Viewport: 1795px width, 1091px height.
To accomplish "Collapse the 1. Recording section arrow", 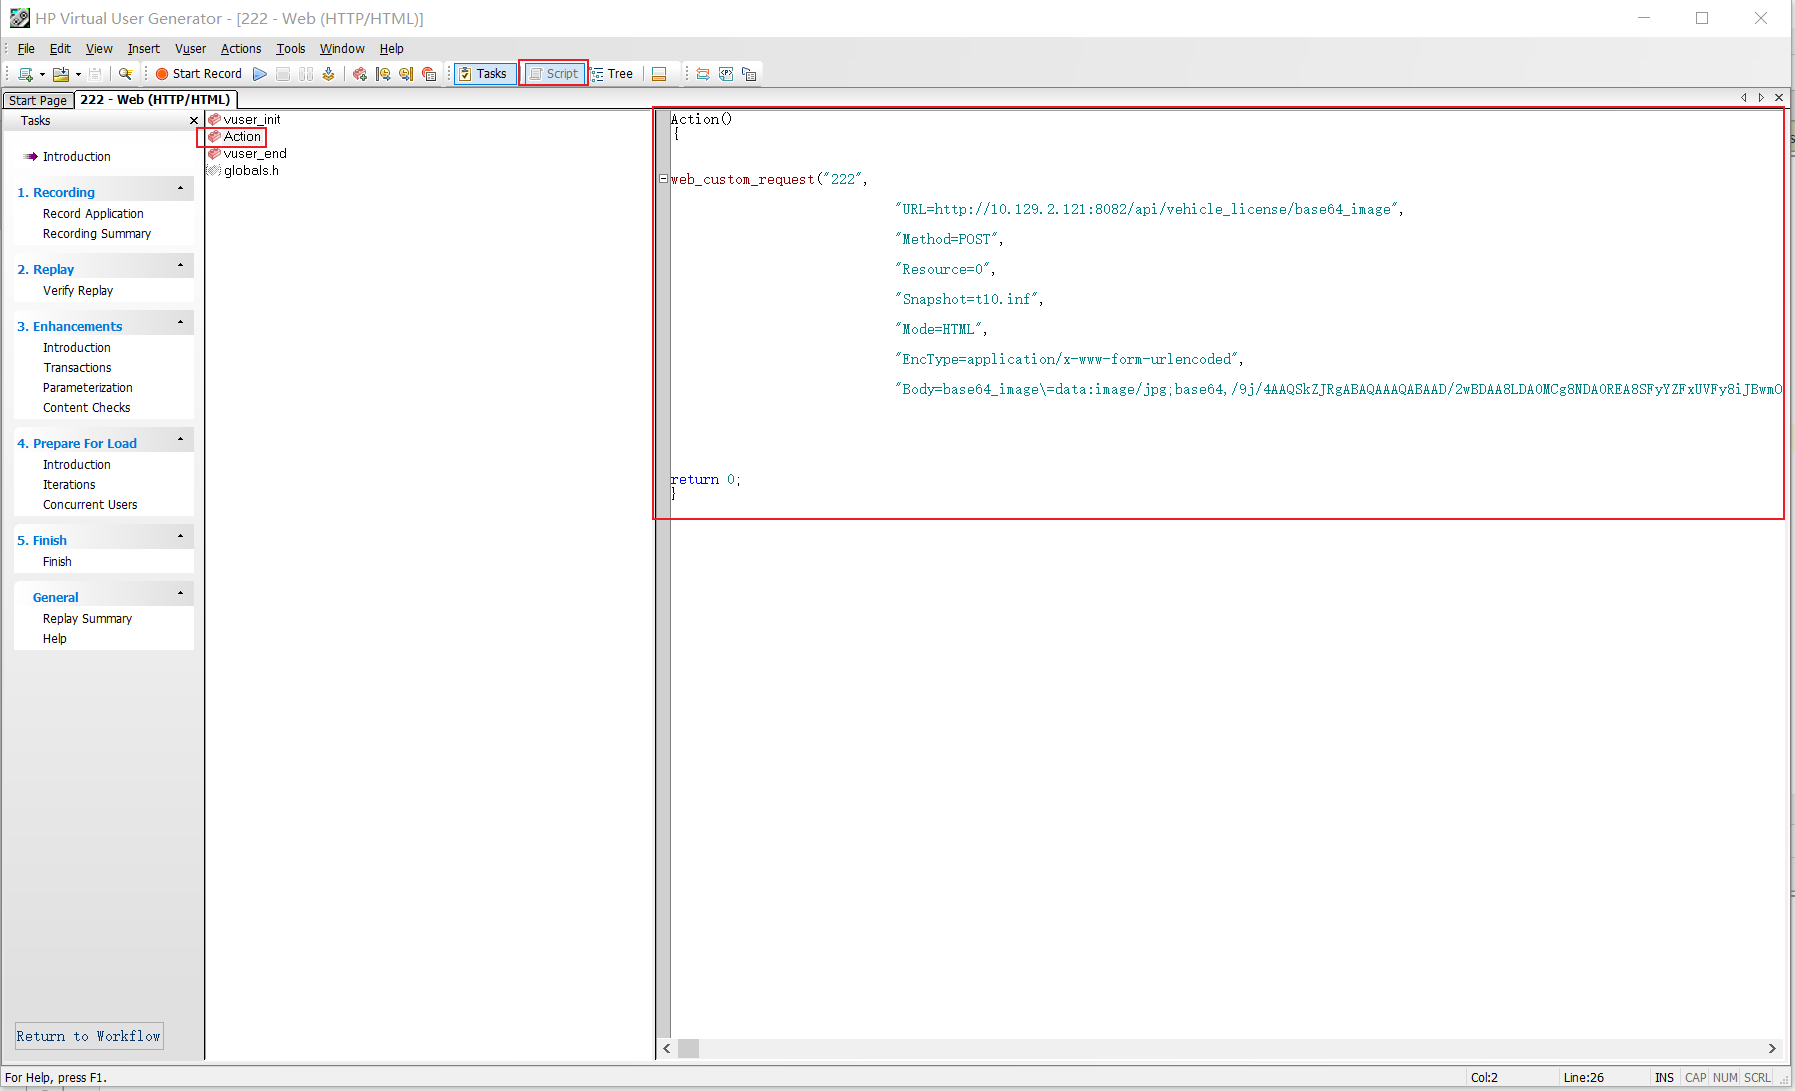I will coord(180,188).
